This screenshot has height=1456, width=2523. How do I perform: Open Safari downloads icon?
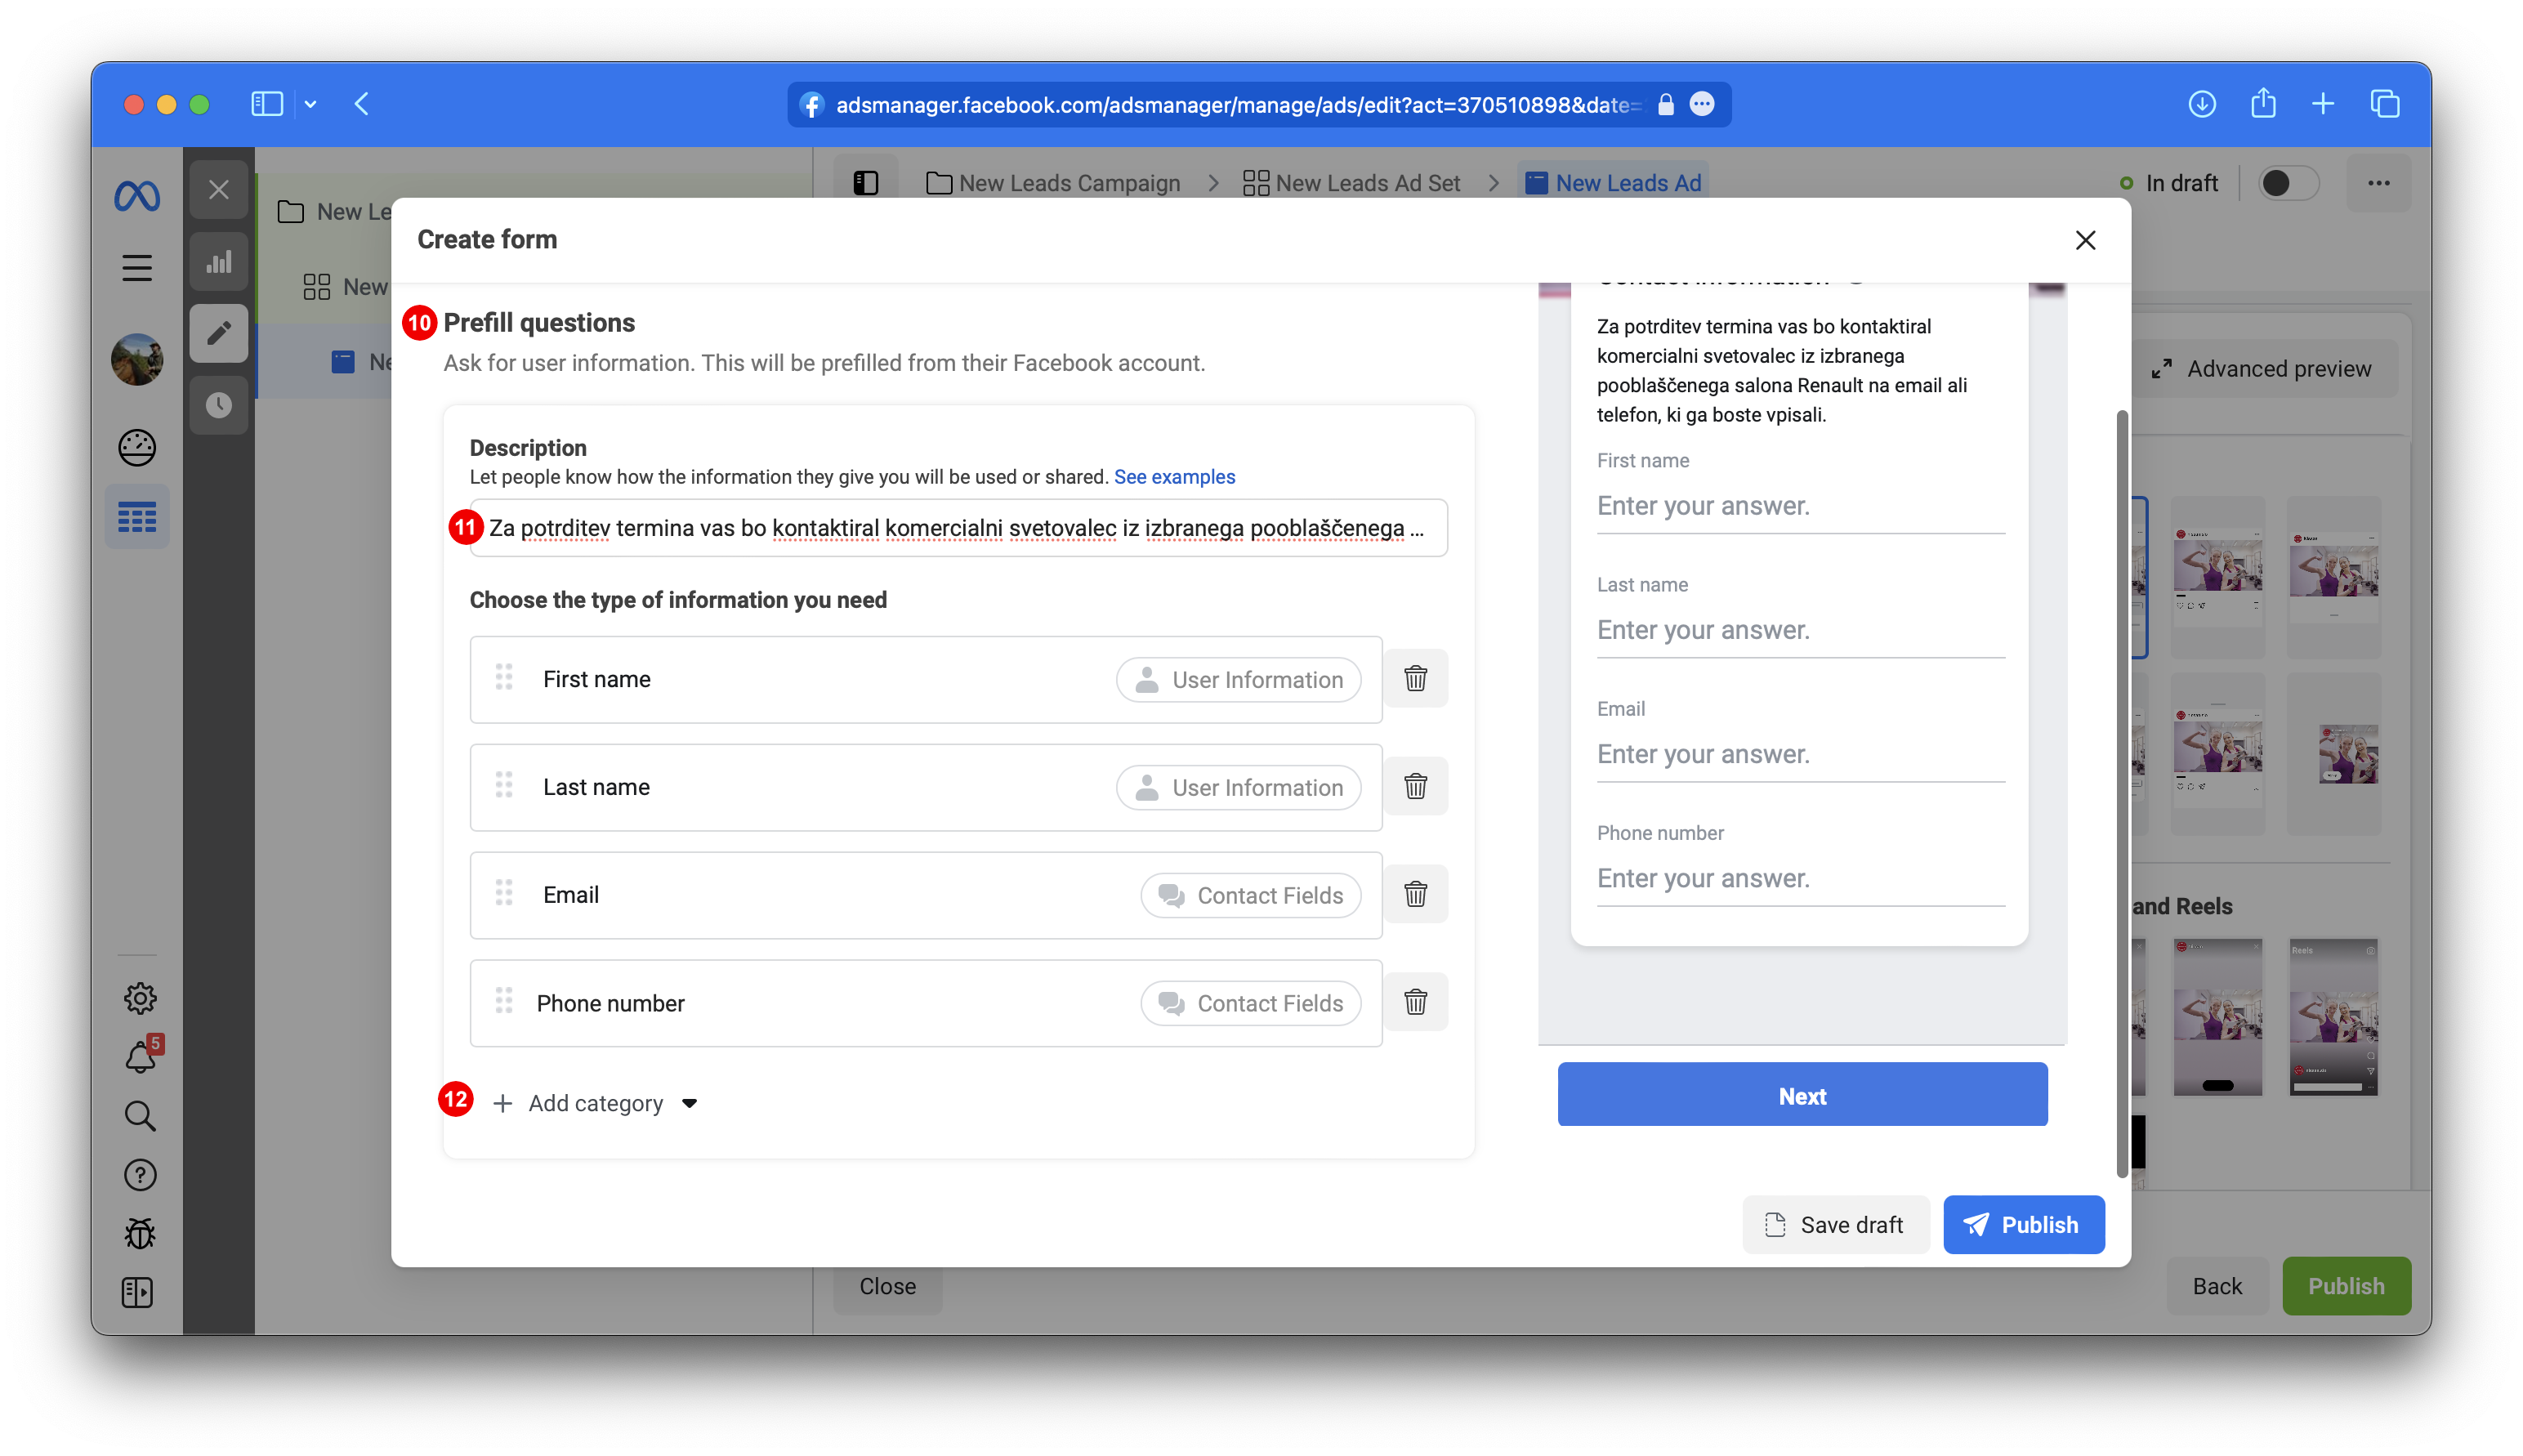point(2202,104)
